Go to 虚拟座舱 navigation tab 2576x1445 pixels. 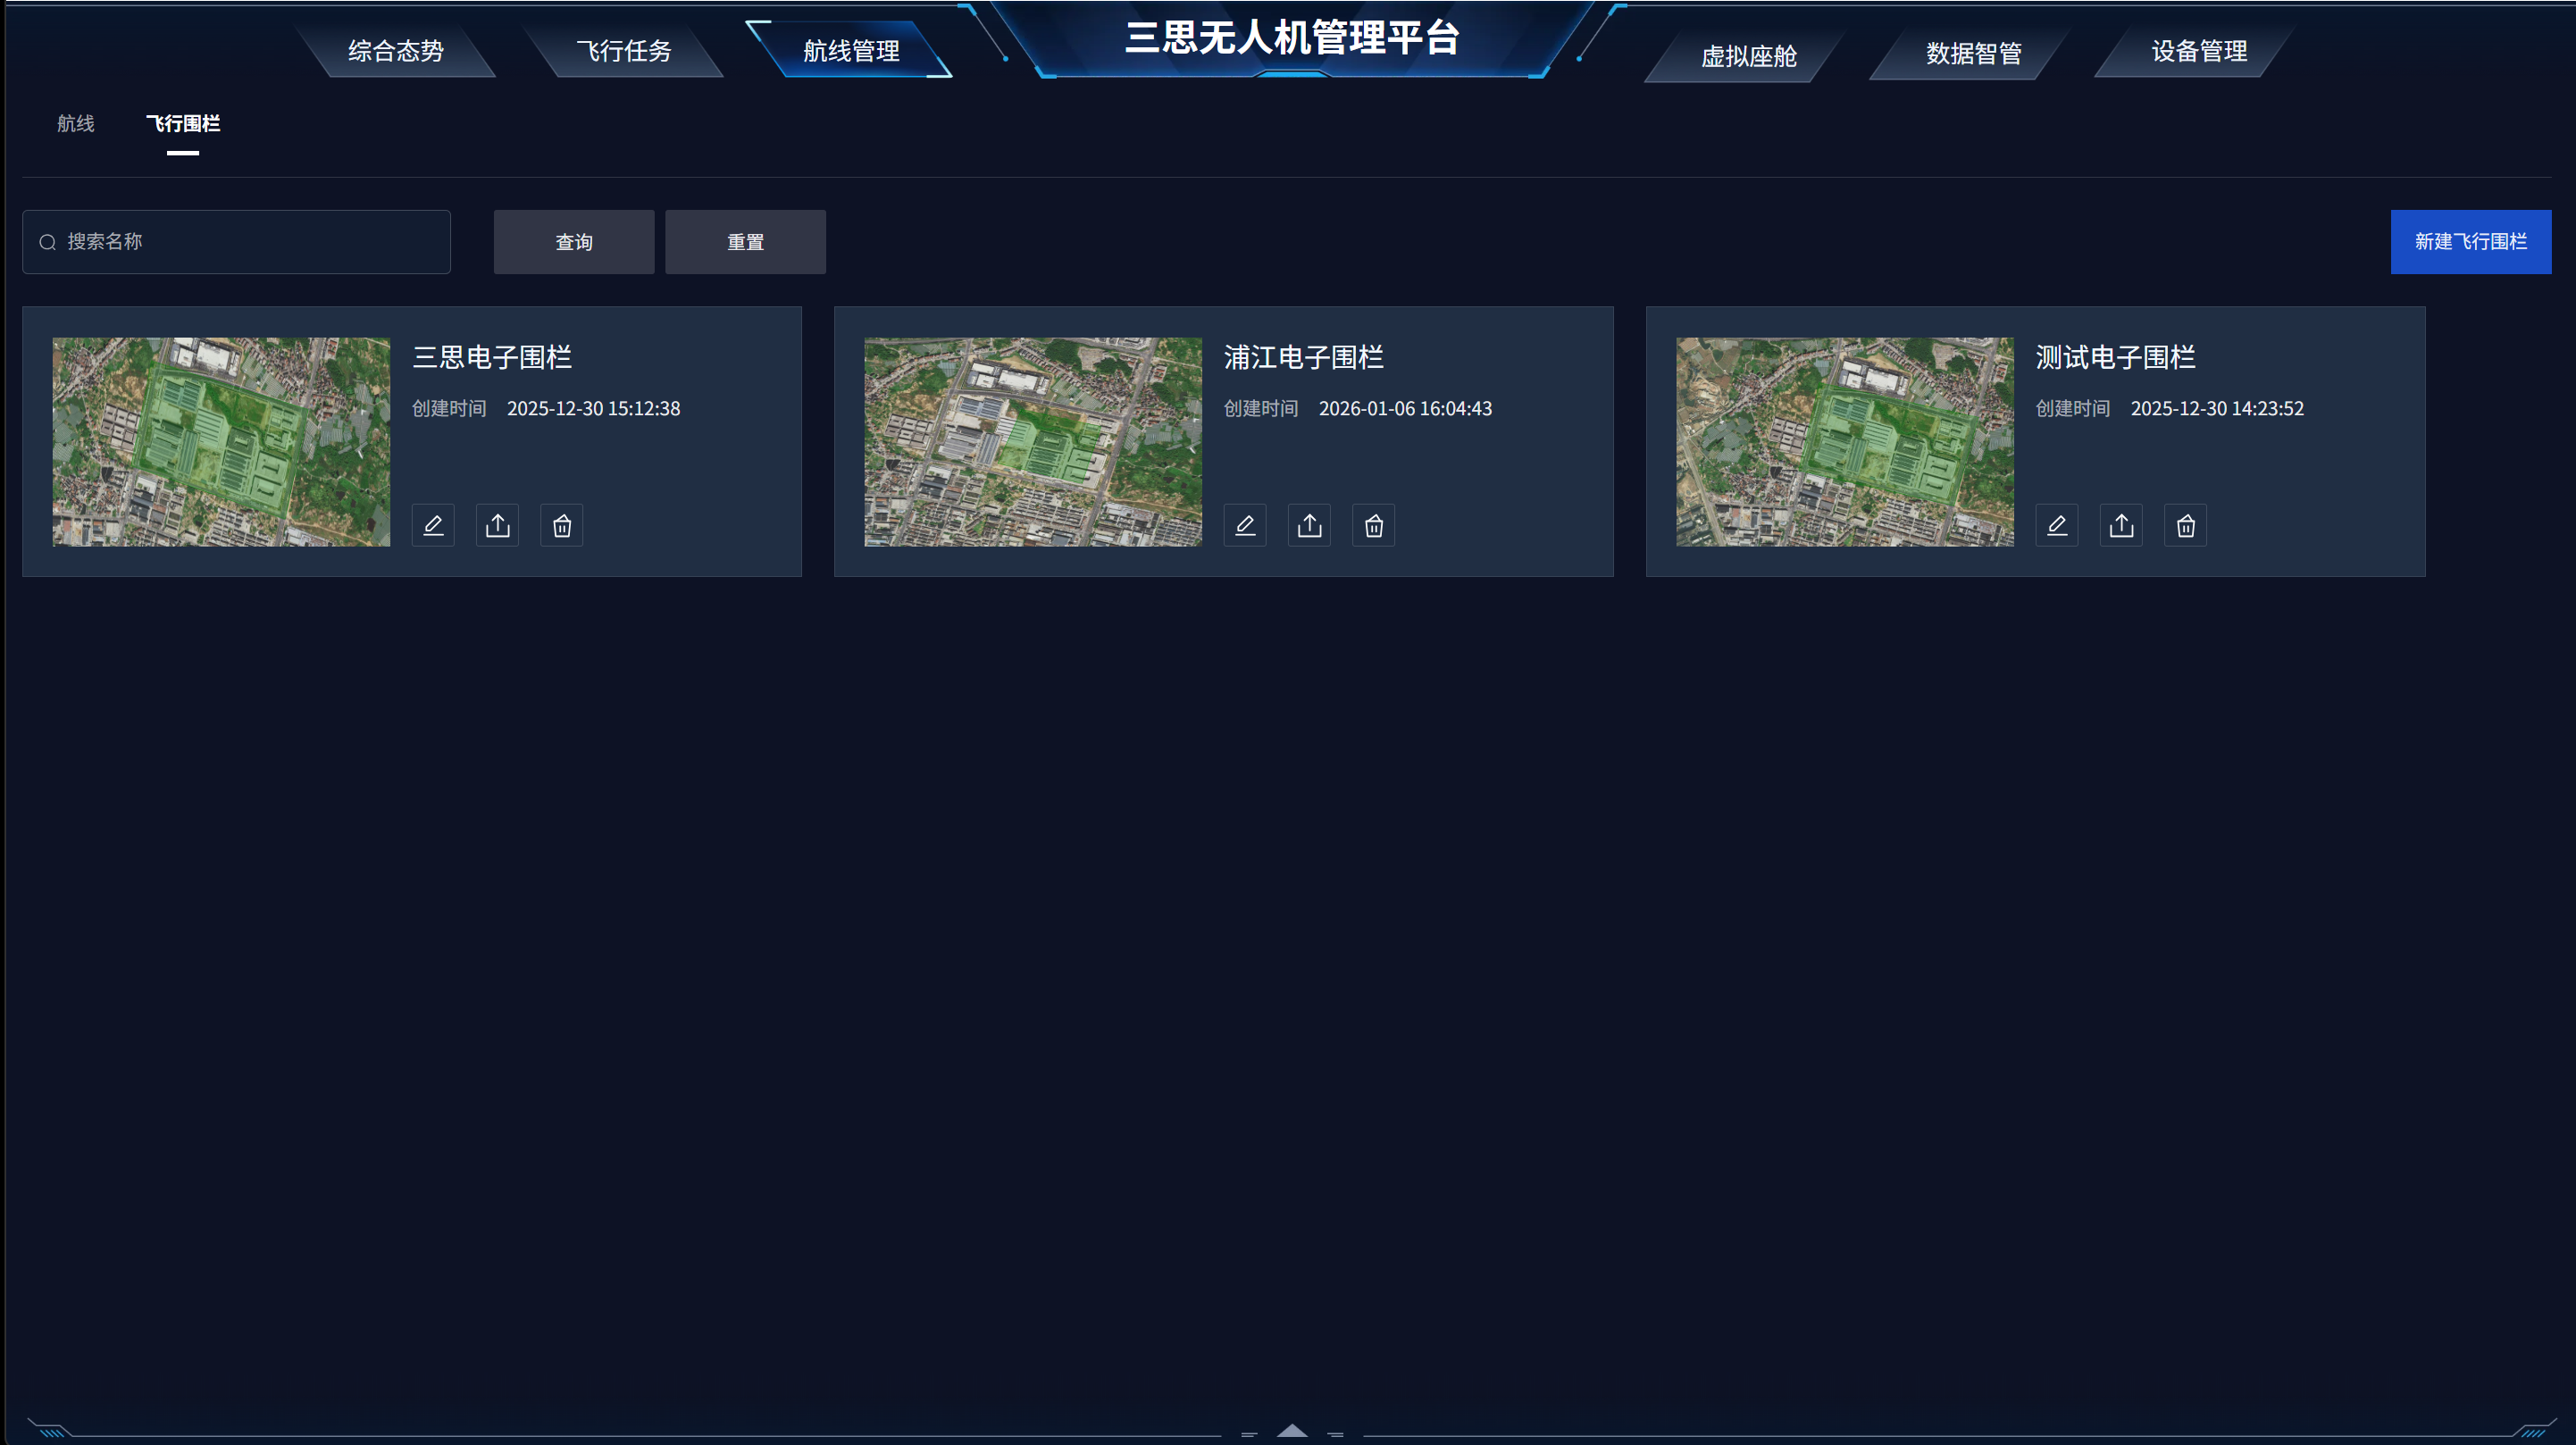[1749, 56]
